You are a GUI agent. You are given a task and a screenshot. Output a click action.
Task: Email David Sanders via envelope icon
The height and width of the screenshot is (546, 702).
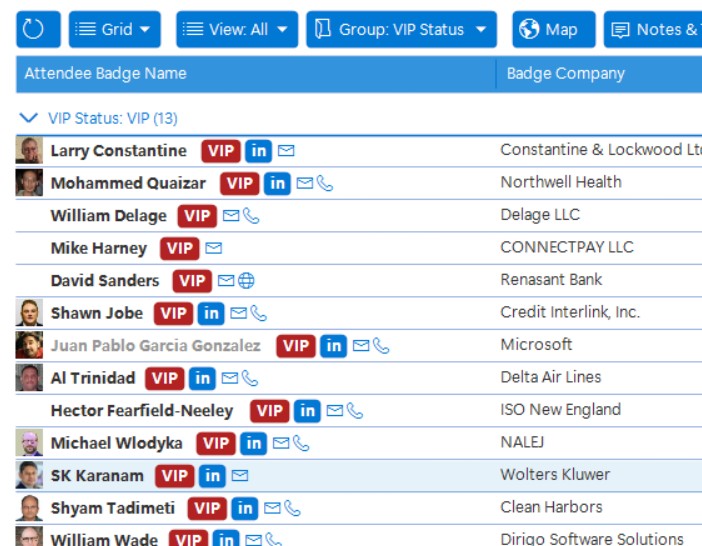[226, 281]
